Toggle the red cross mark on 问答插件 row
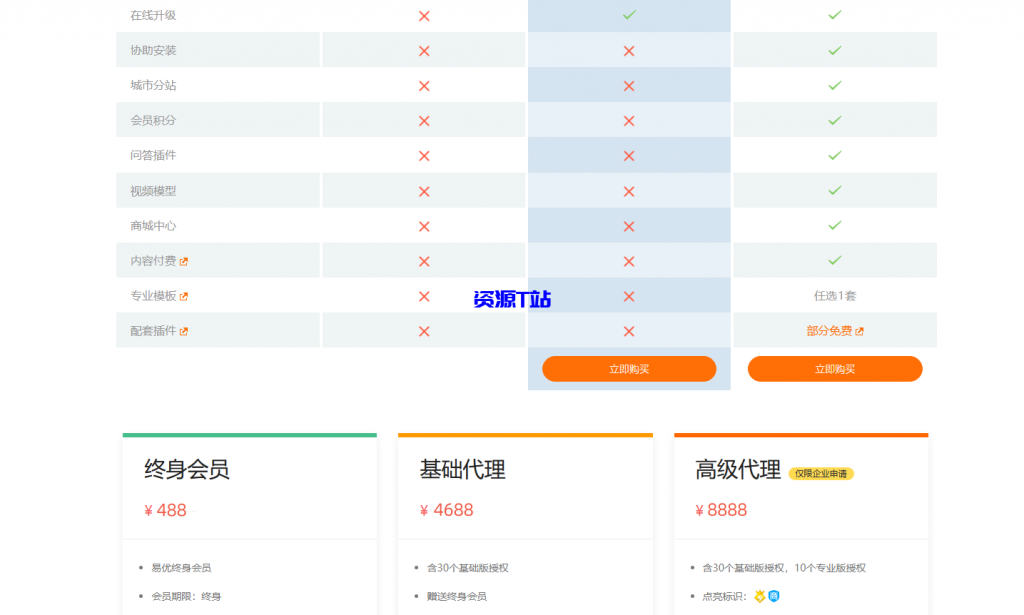The image size is (1024, 615). (x=628, y=155)
